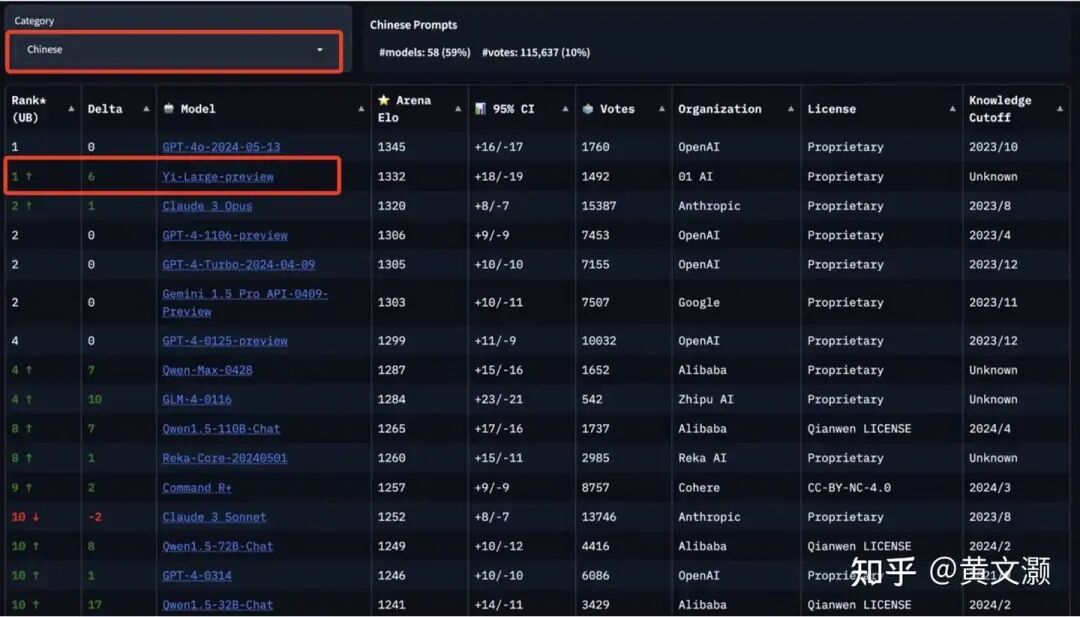Click the star icon in Arena Elo header

coord(384,100)
